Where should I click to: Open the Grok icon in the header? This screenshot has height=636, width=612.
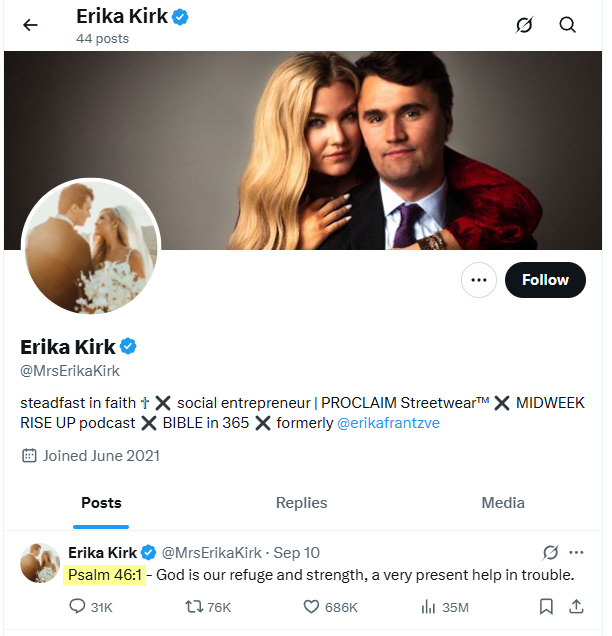[x=524, y=25]
